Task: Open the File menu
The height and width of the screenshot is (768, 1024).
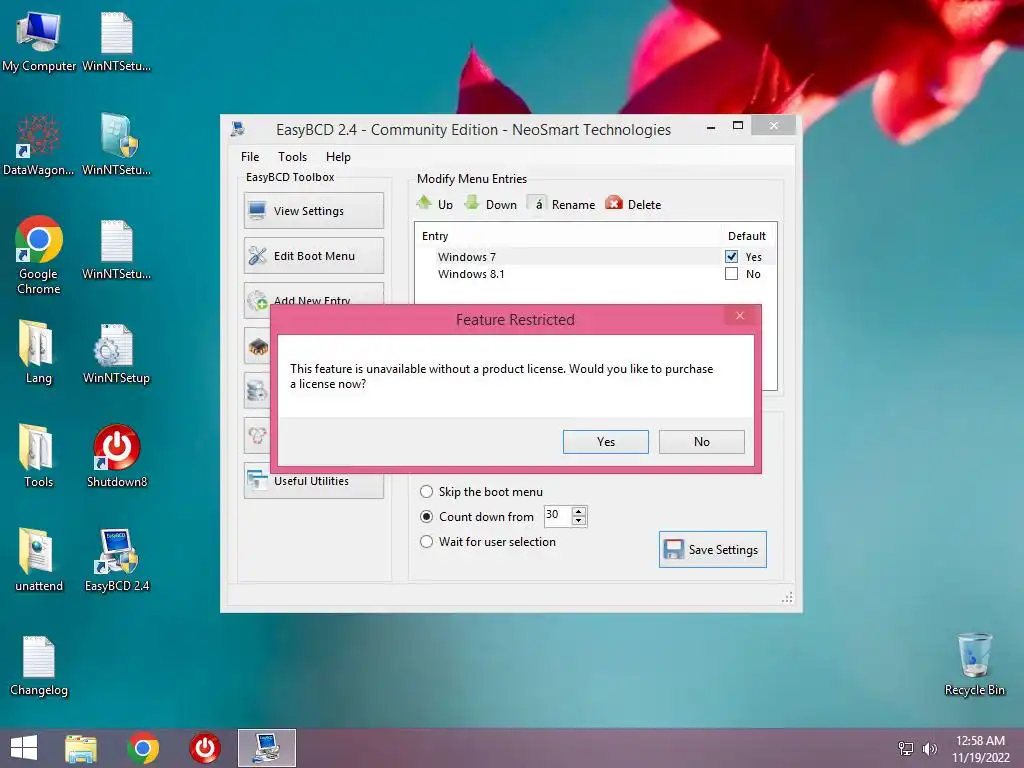Action: tap(249, 157)
